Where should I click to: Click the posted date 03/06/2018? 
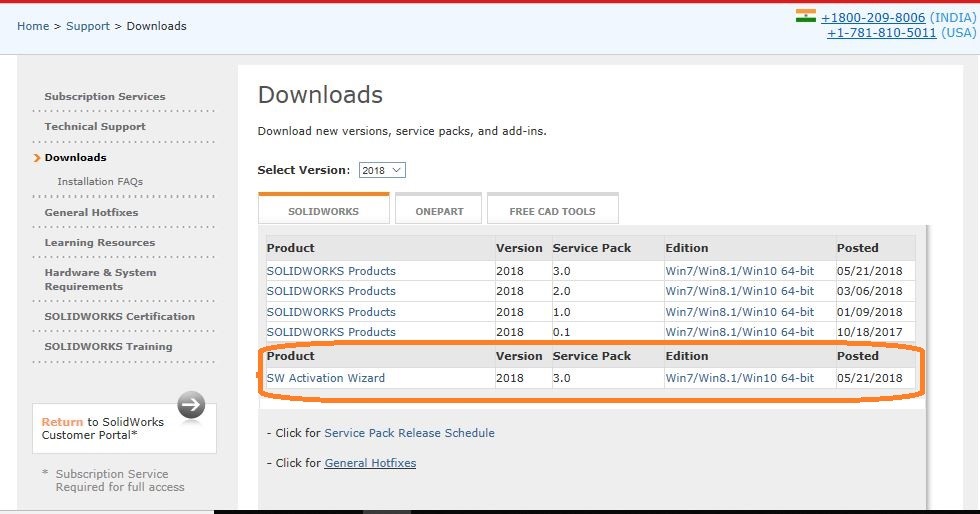click(869, 291)
